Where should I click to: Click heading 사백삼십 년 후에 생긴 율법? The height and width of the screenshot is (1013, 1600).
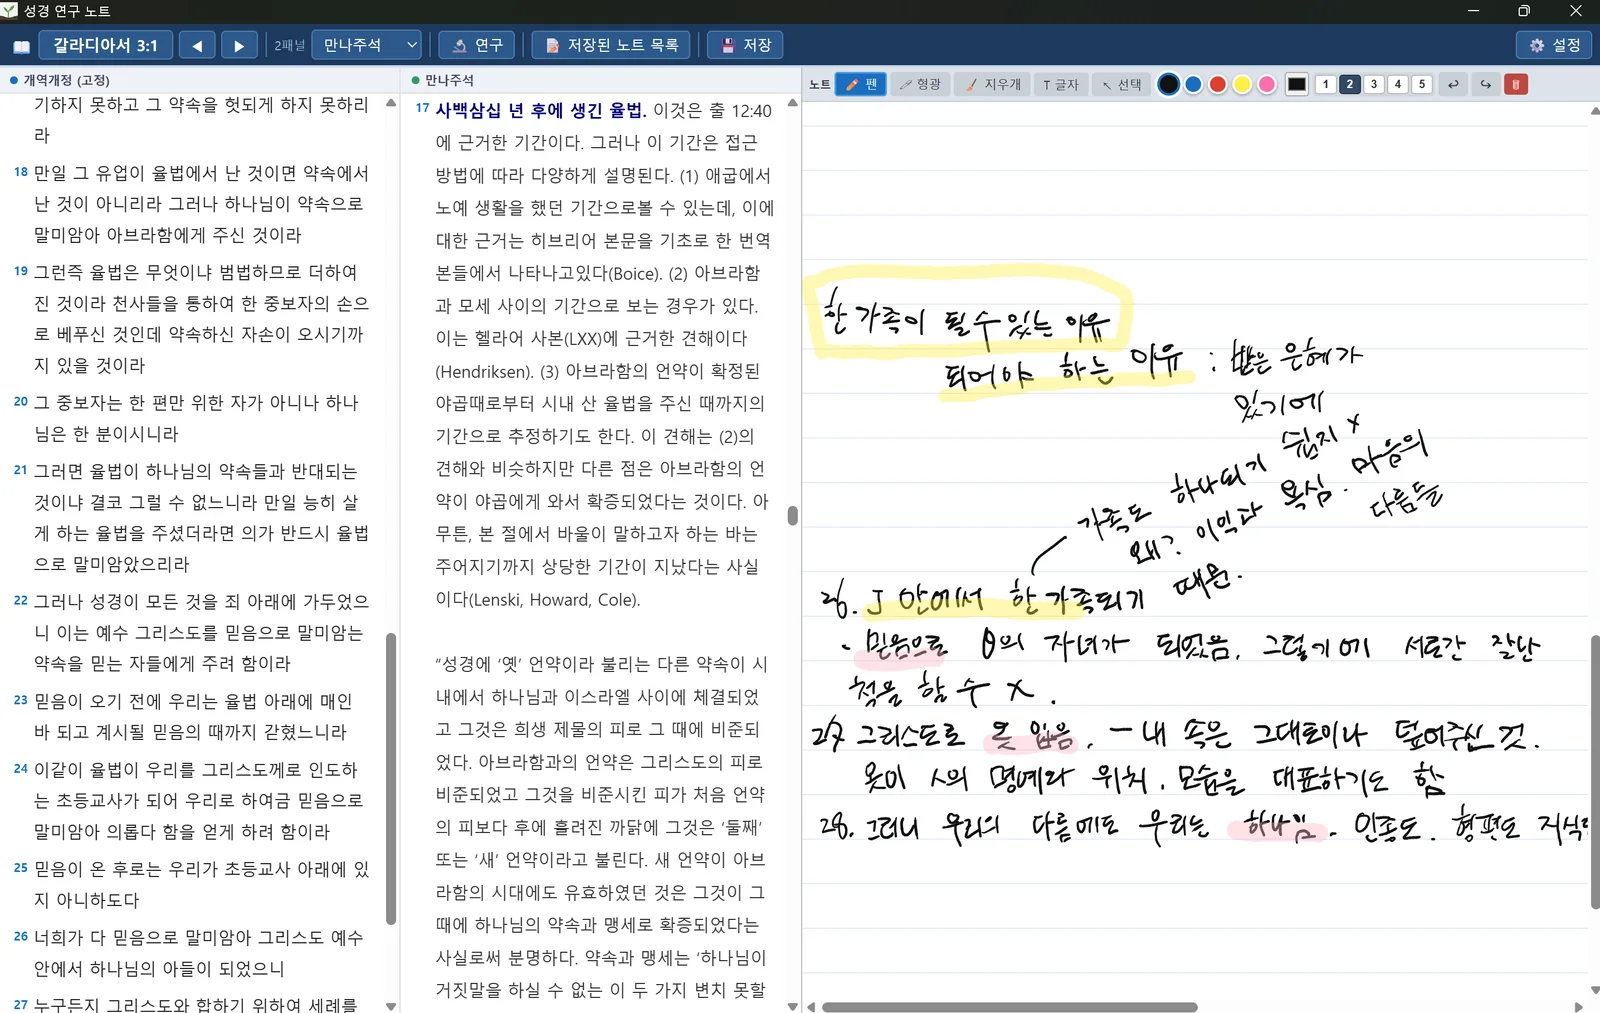541,110
